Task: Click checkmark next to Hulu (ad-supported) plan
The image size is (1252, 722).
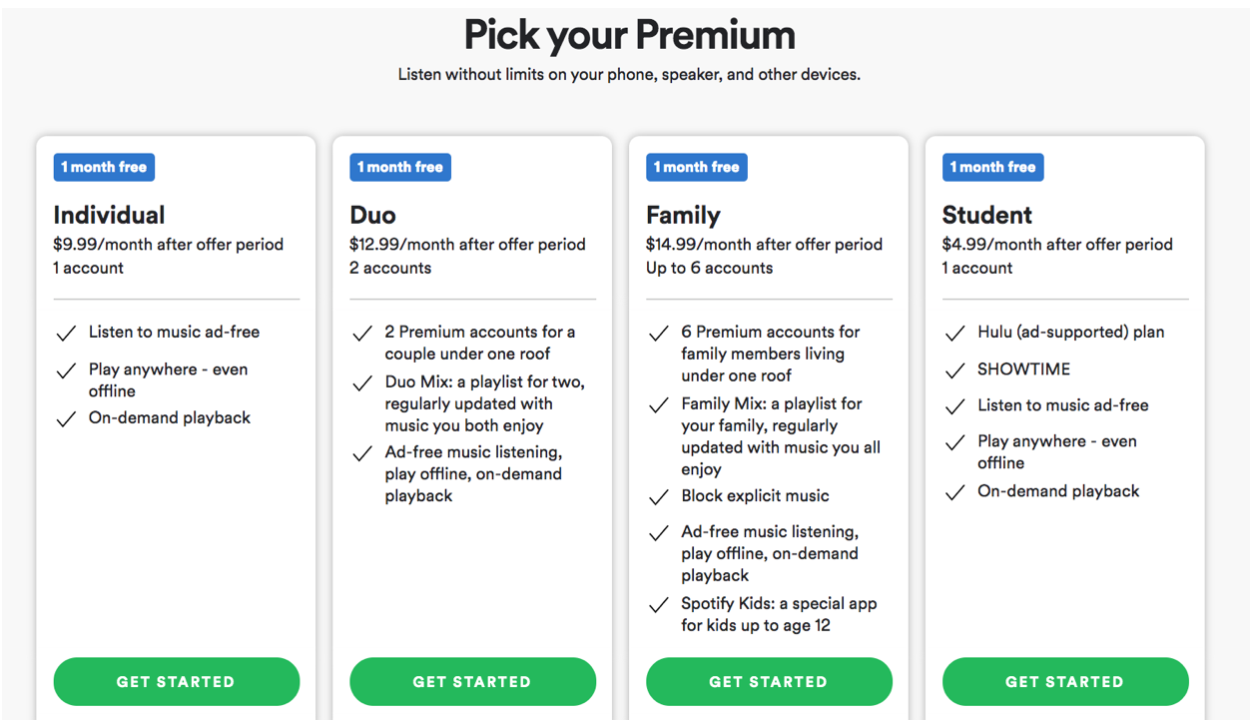Action: (955, 333)
